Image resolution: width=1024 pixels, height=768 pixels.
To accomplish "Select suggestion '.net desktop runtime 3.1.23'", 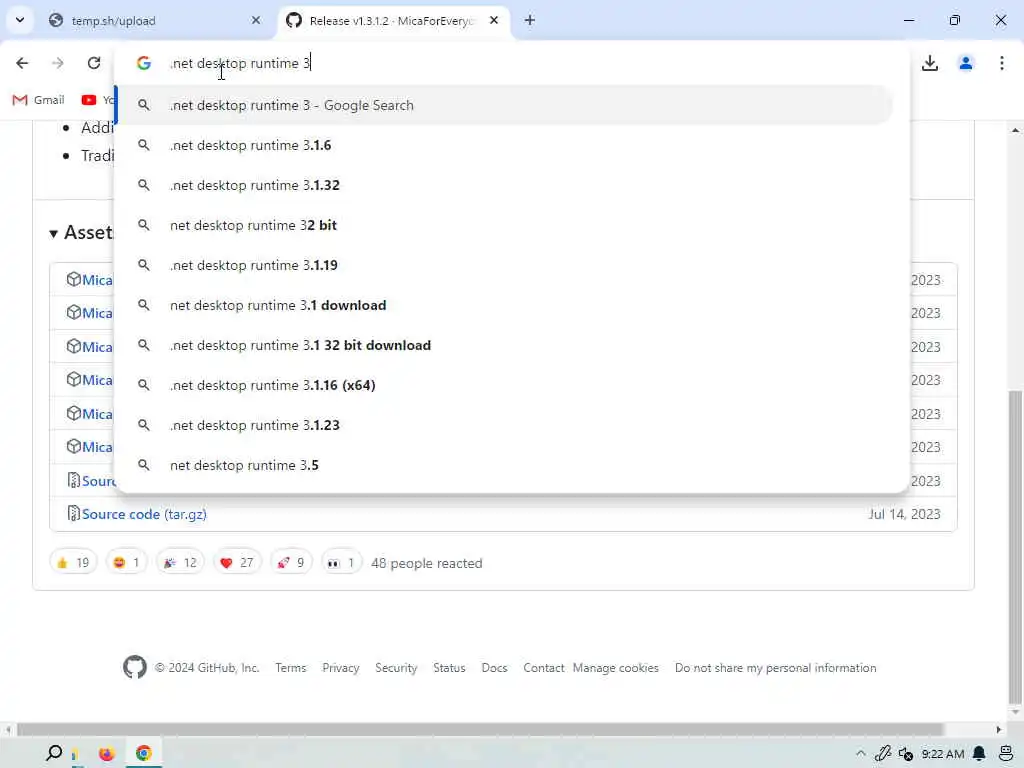I will tap(504, 425).
